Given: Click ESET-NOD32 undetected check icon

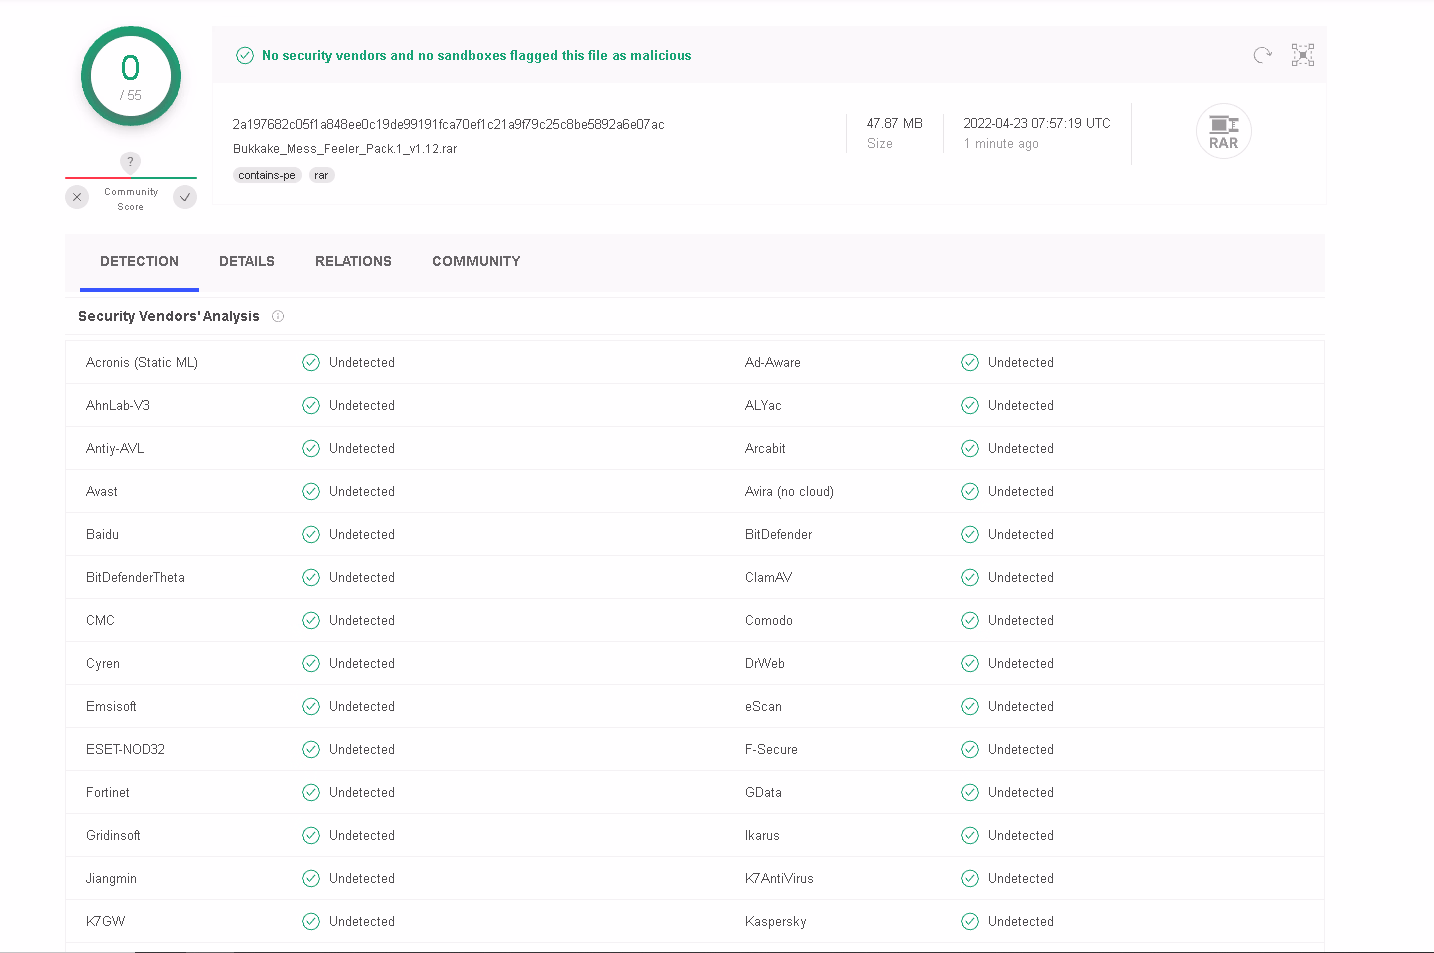Looking at the screenshot, I should pos(311,749).
